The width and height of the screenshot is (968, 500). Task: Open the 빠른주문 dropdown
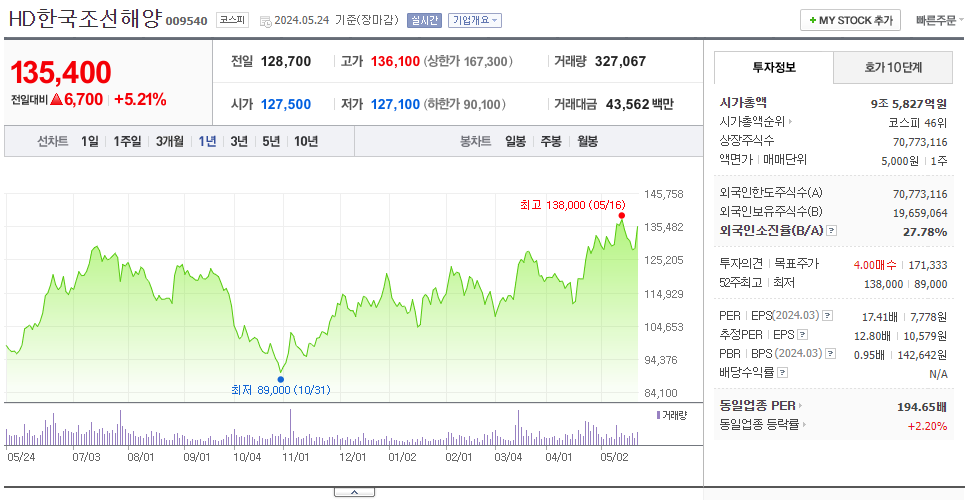940,20
